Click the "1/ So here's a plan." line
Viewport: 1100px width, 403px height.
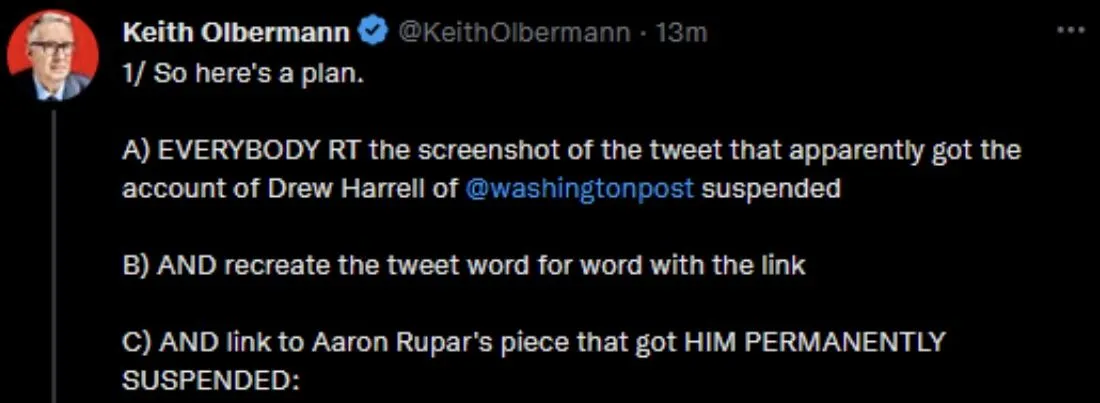(x=240, y=76)
